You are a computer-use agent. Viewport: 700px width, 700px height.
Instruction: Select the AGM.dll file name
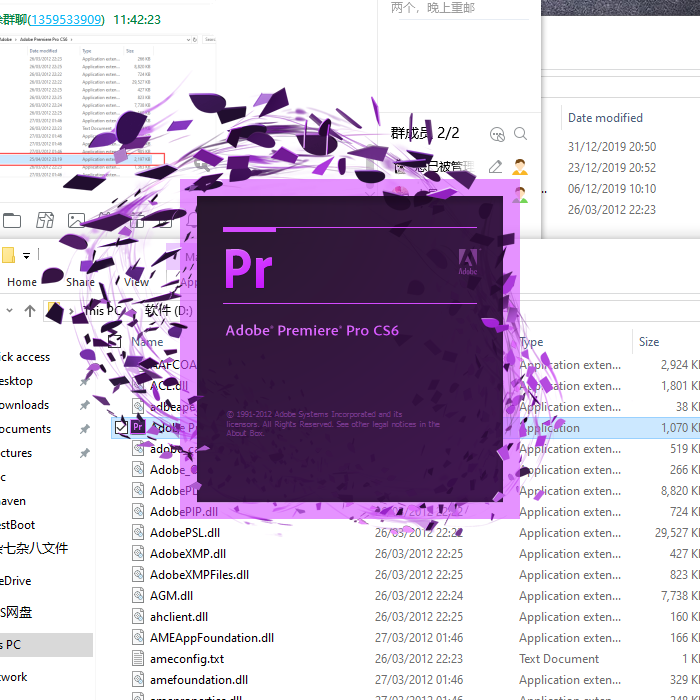(171, 596)
